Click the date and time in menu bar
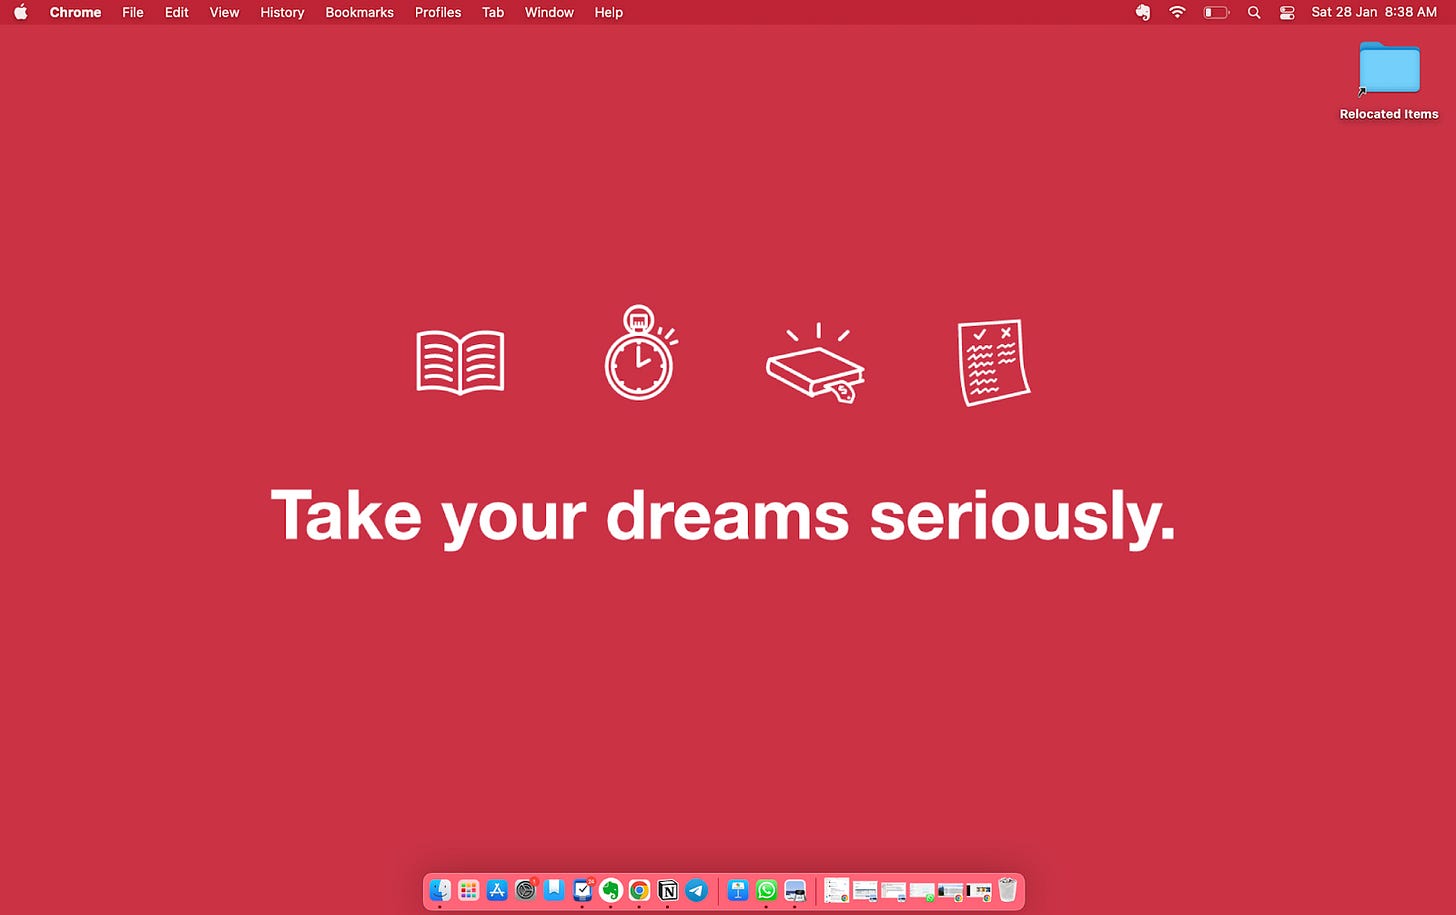Image resolution: width=1456 pixels, height=915 pixels. [1374, 12]
